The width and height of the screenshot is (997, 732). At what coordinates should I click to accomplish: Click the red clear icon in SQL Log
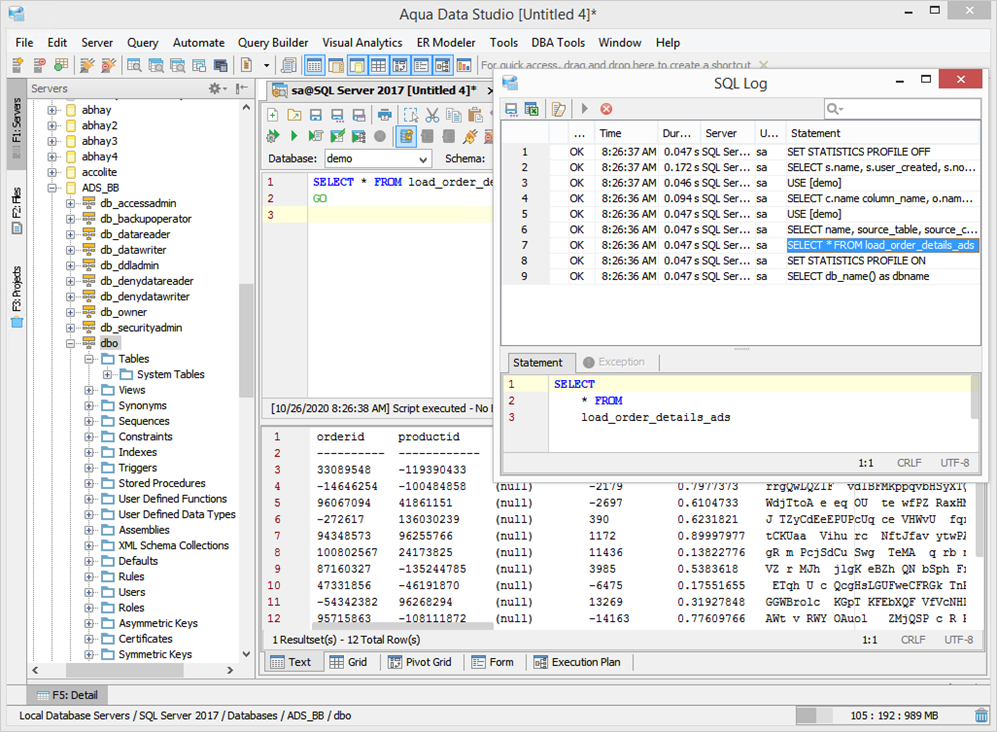tap(606, 108)
